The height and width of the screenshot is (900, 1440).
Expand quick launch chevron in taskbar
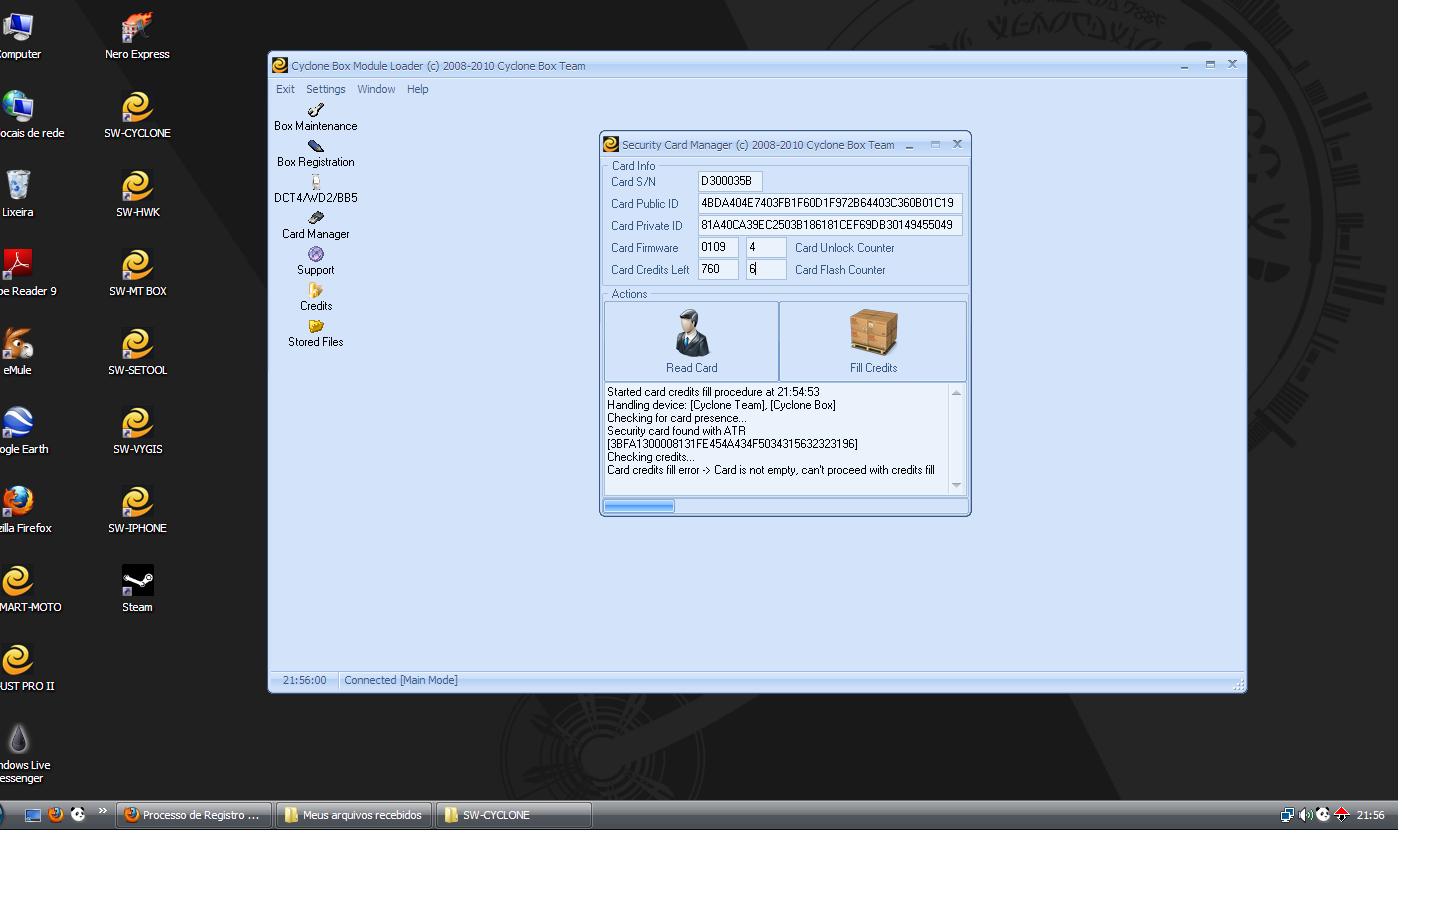[102, 811]
